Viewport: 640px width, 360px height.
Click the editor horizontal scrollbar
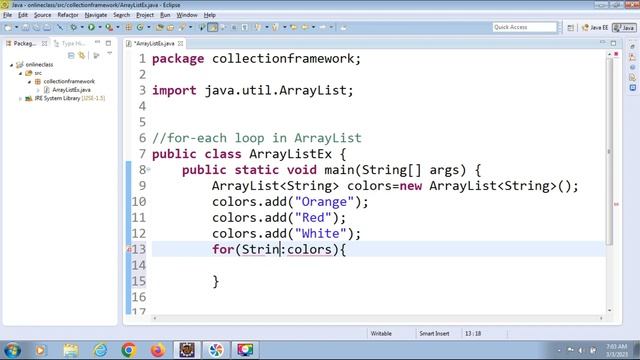tap(378, 318)
